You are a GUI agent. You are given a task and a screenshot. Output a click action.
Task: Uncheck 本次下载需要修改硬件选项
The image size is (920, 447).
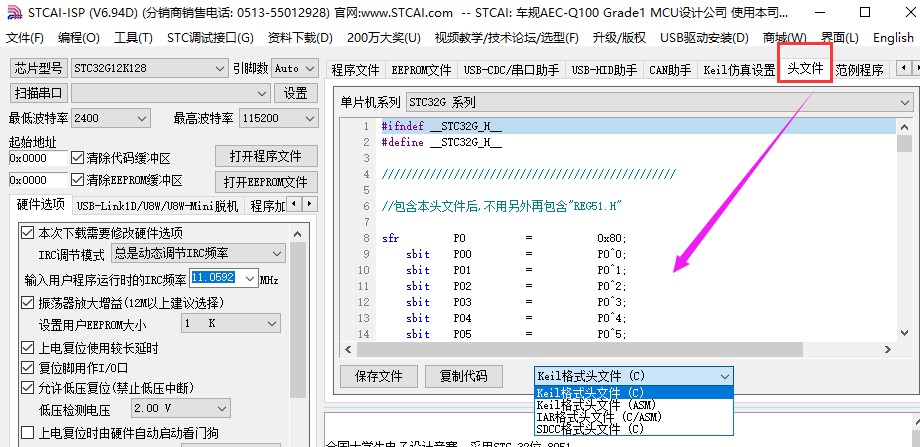[x=28, y=232]
